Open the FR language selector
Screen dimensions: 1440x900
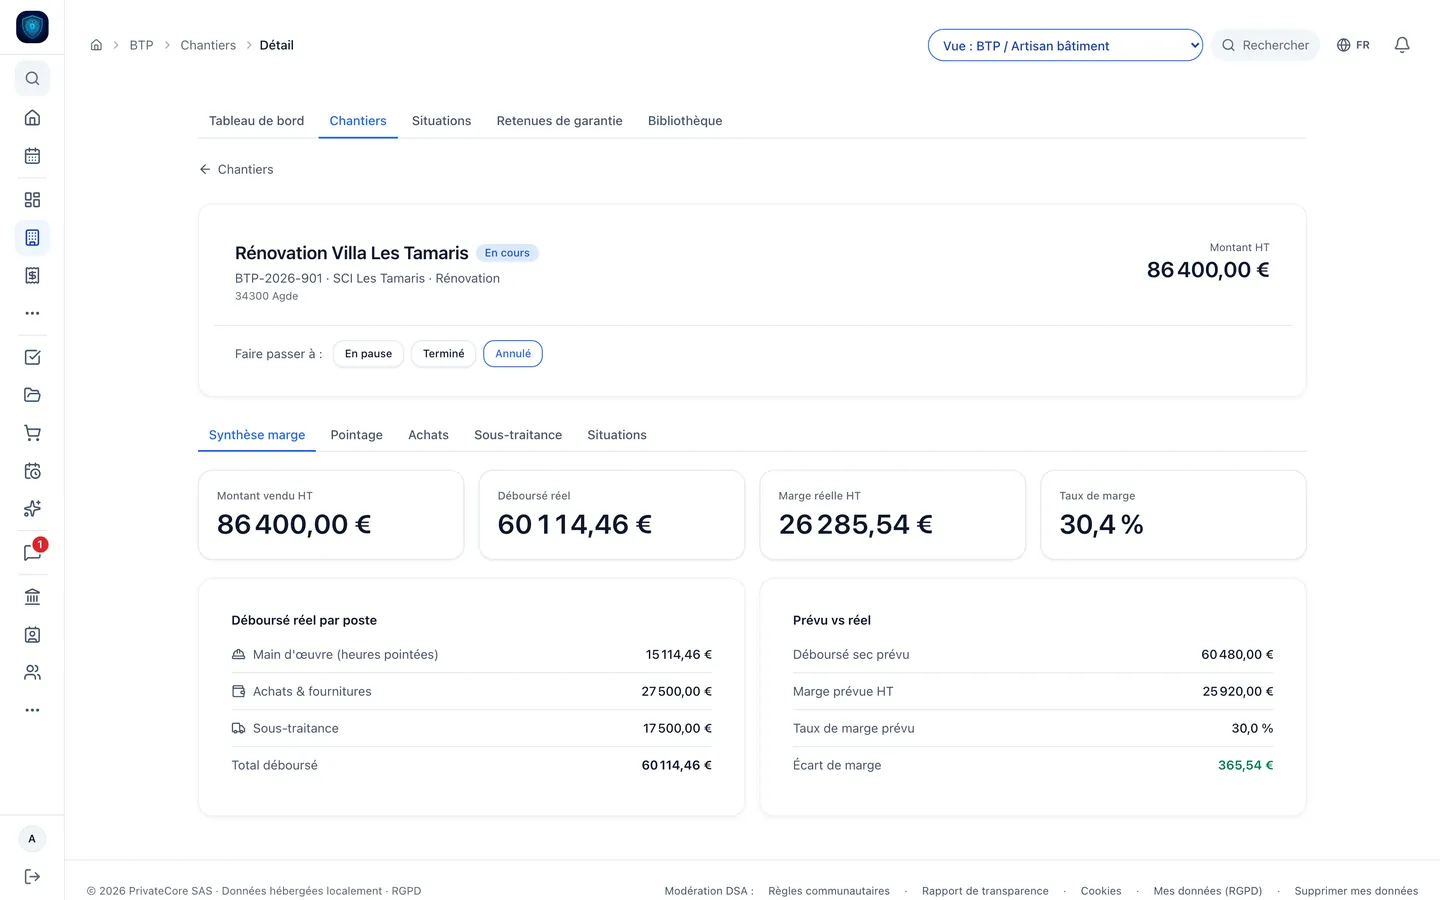tap(1353, 45)
